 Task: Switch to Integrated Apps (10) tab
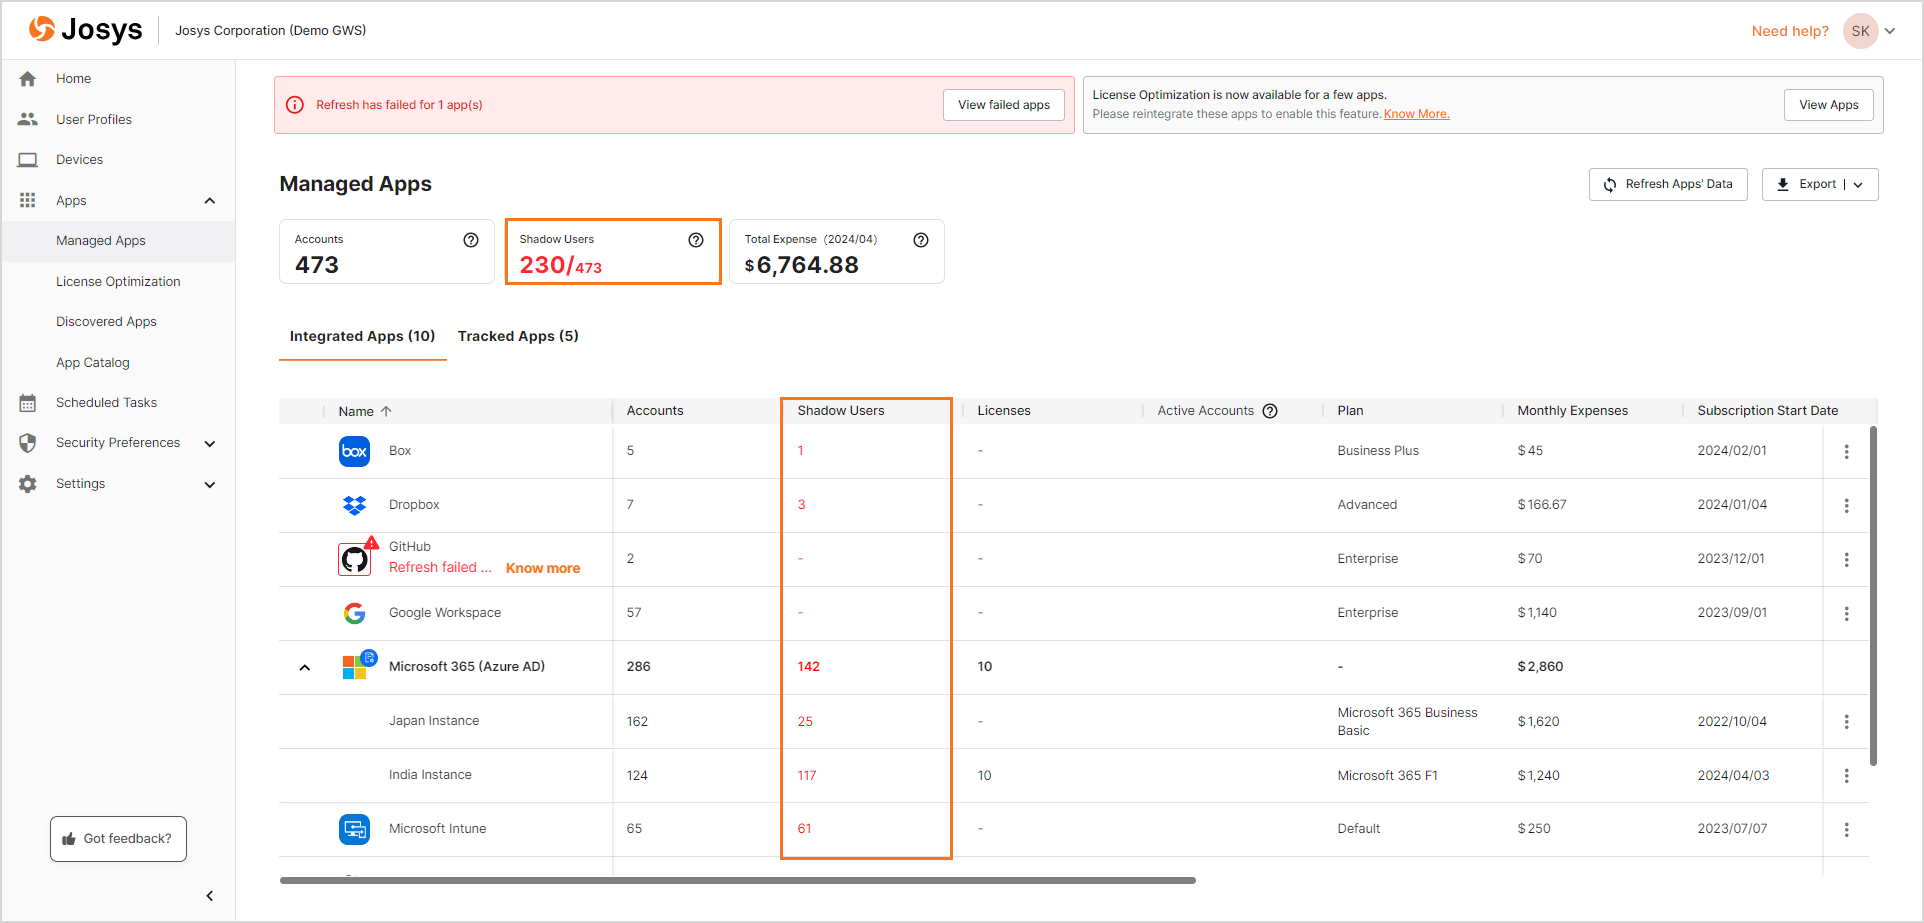point(362,336)
